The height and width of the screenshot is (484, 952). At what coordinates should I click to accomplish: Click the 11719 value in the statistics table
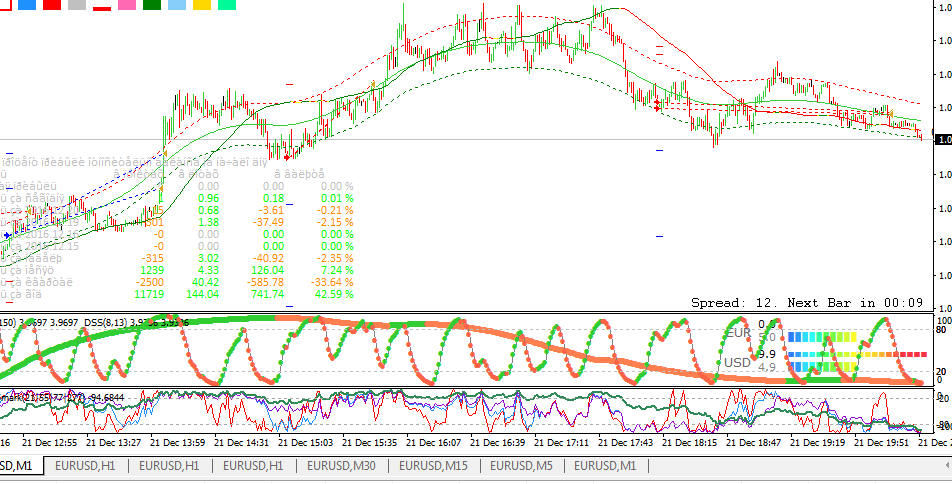click(x=149, y=294)
